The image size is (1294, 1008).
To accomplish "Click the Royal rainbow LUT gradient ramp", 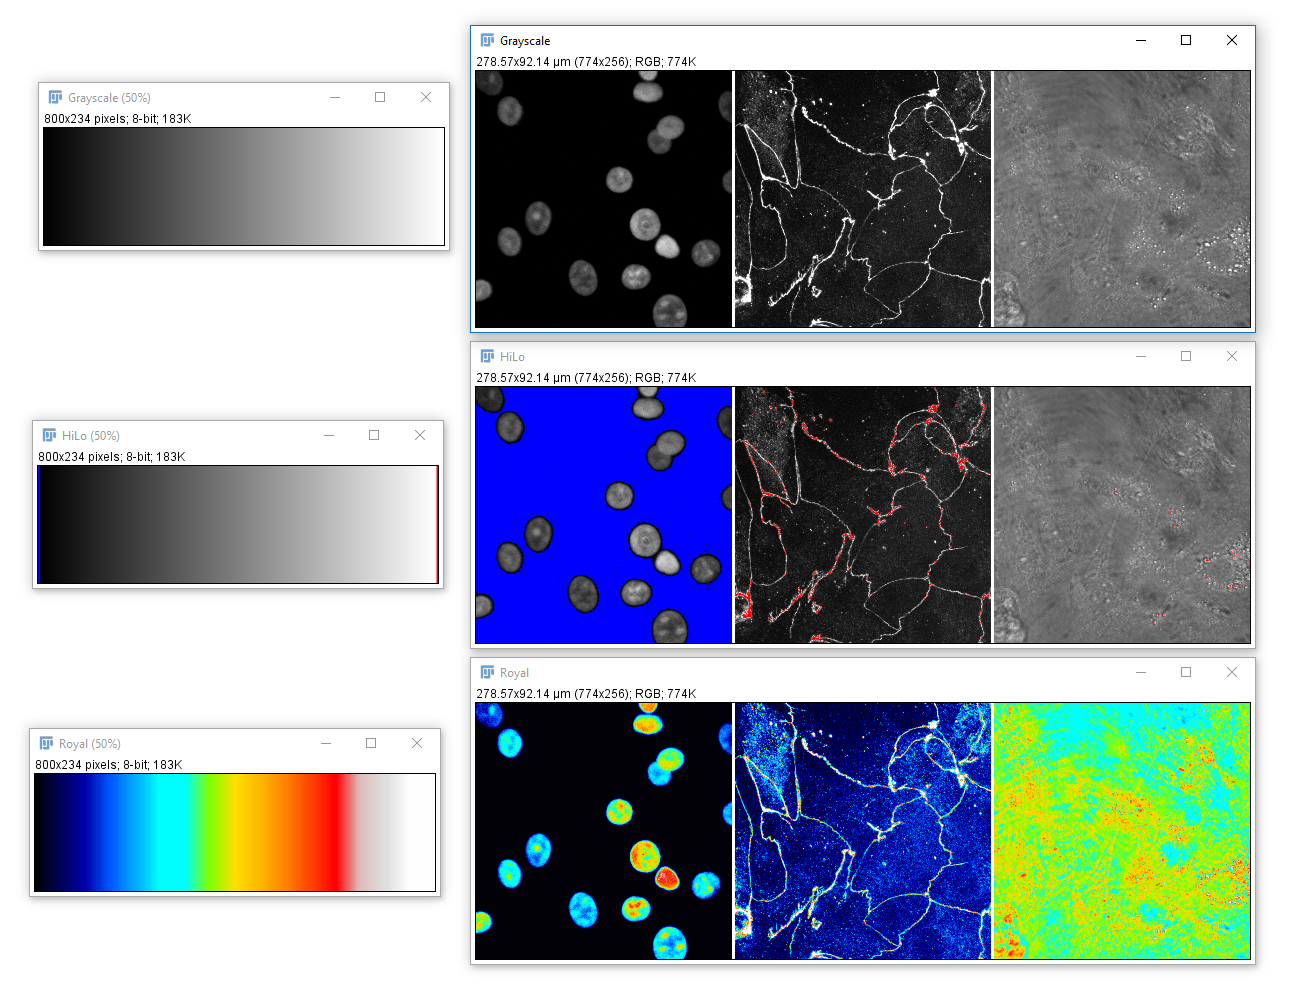I will point(235,832).
